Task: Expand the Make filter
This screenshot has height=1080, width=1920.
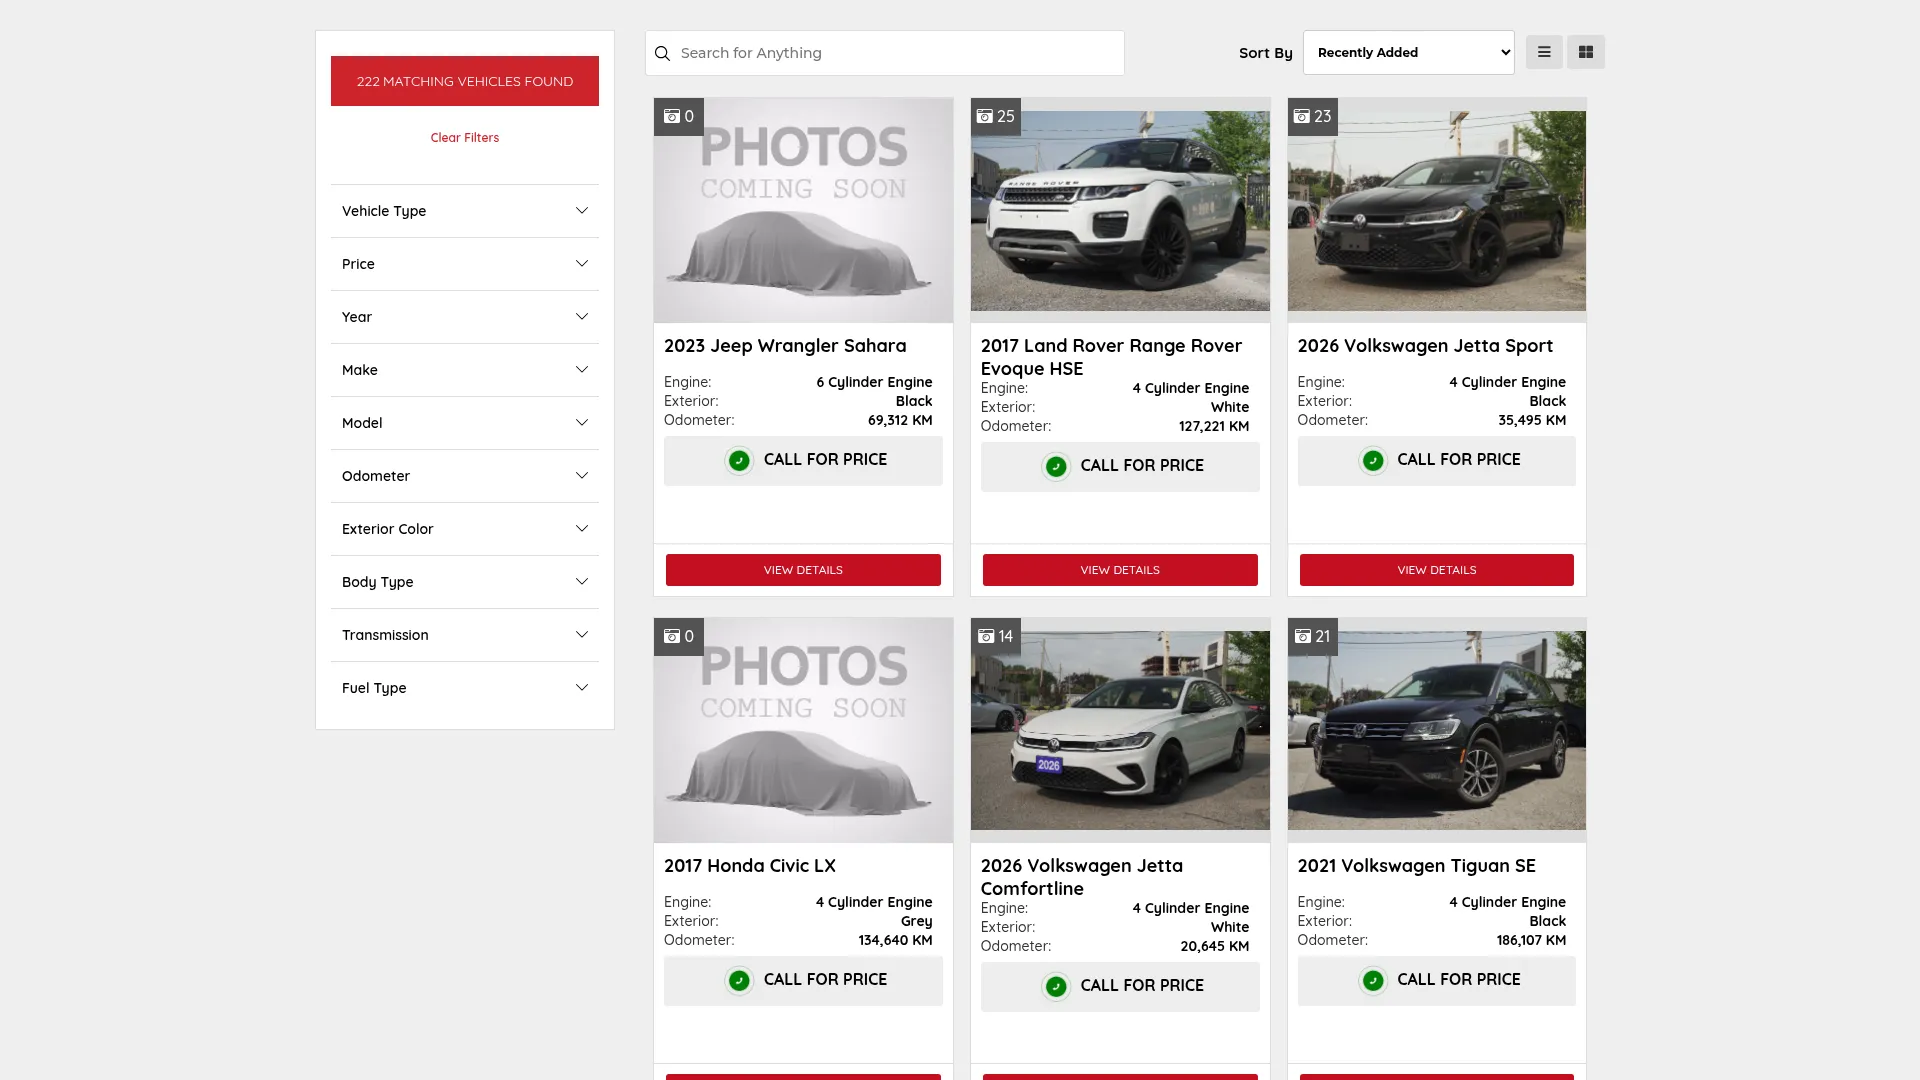Action: click(x=465, y=370)
